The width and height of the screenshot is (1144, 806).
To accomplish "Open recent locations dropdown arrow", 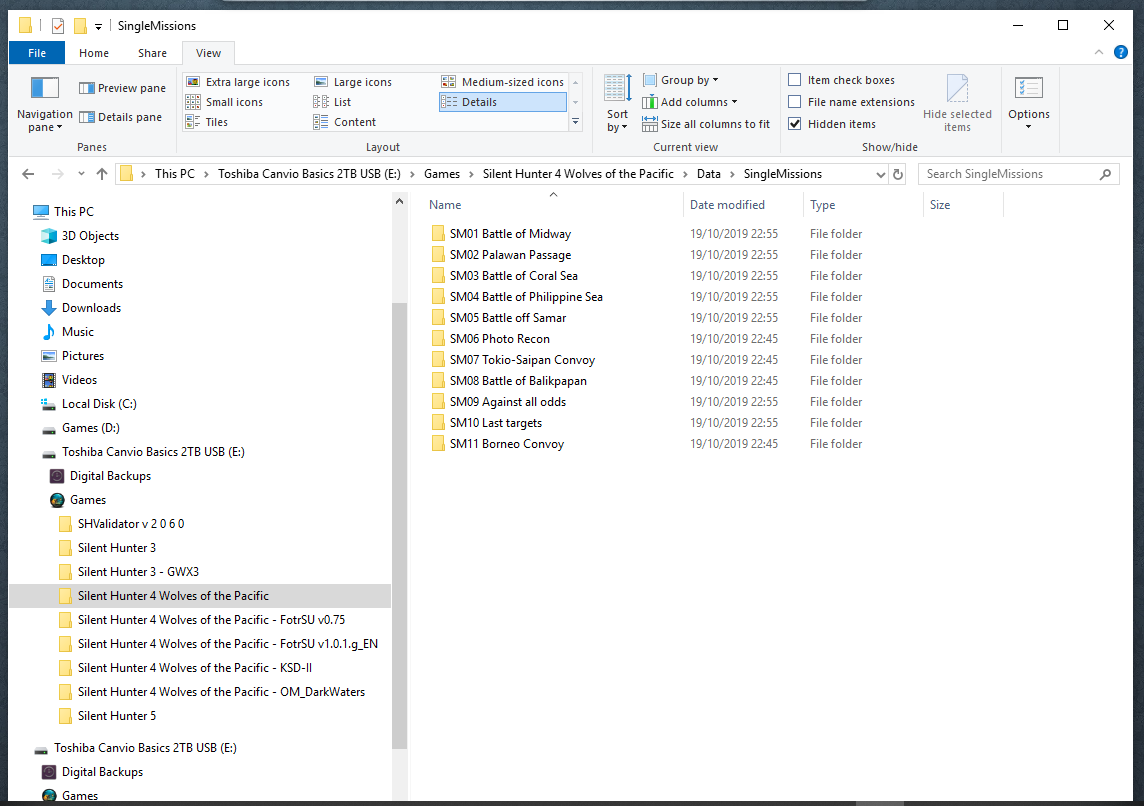I will 81,174.
